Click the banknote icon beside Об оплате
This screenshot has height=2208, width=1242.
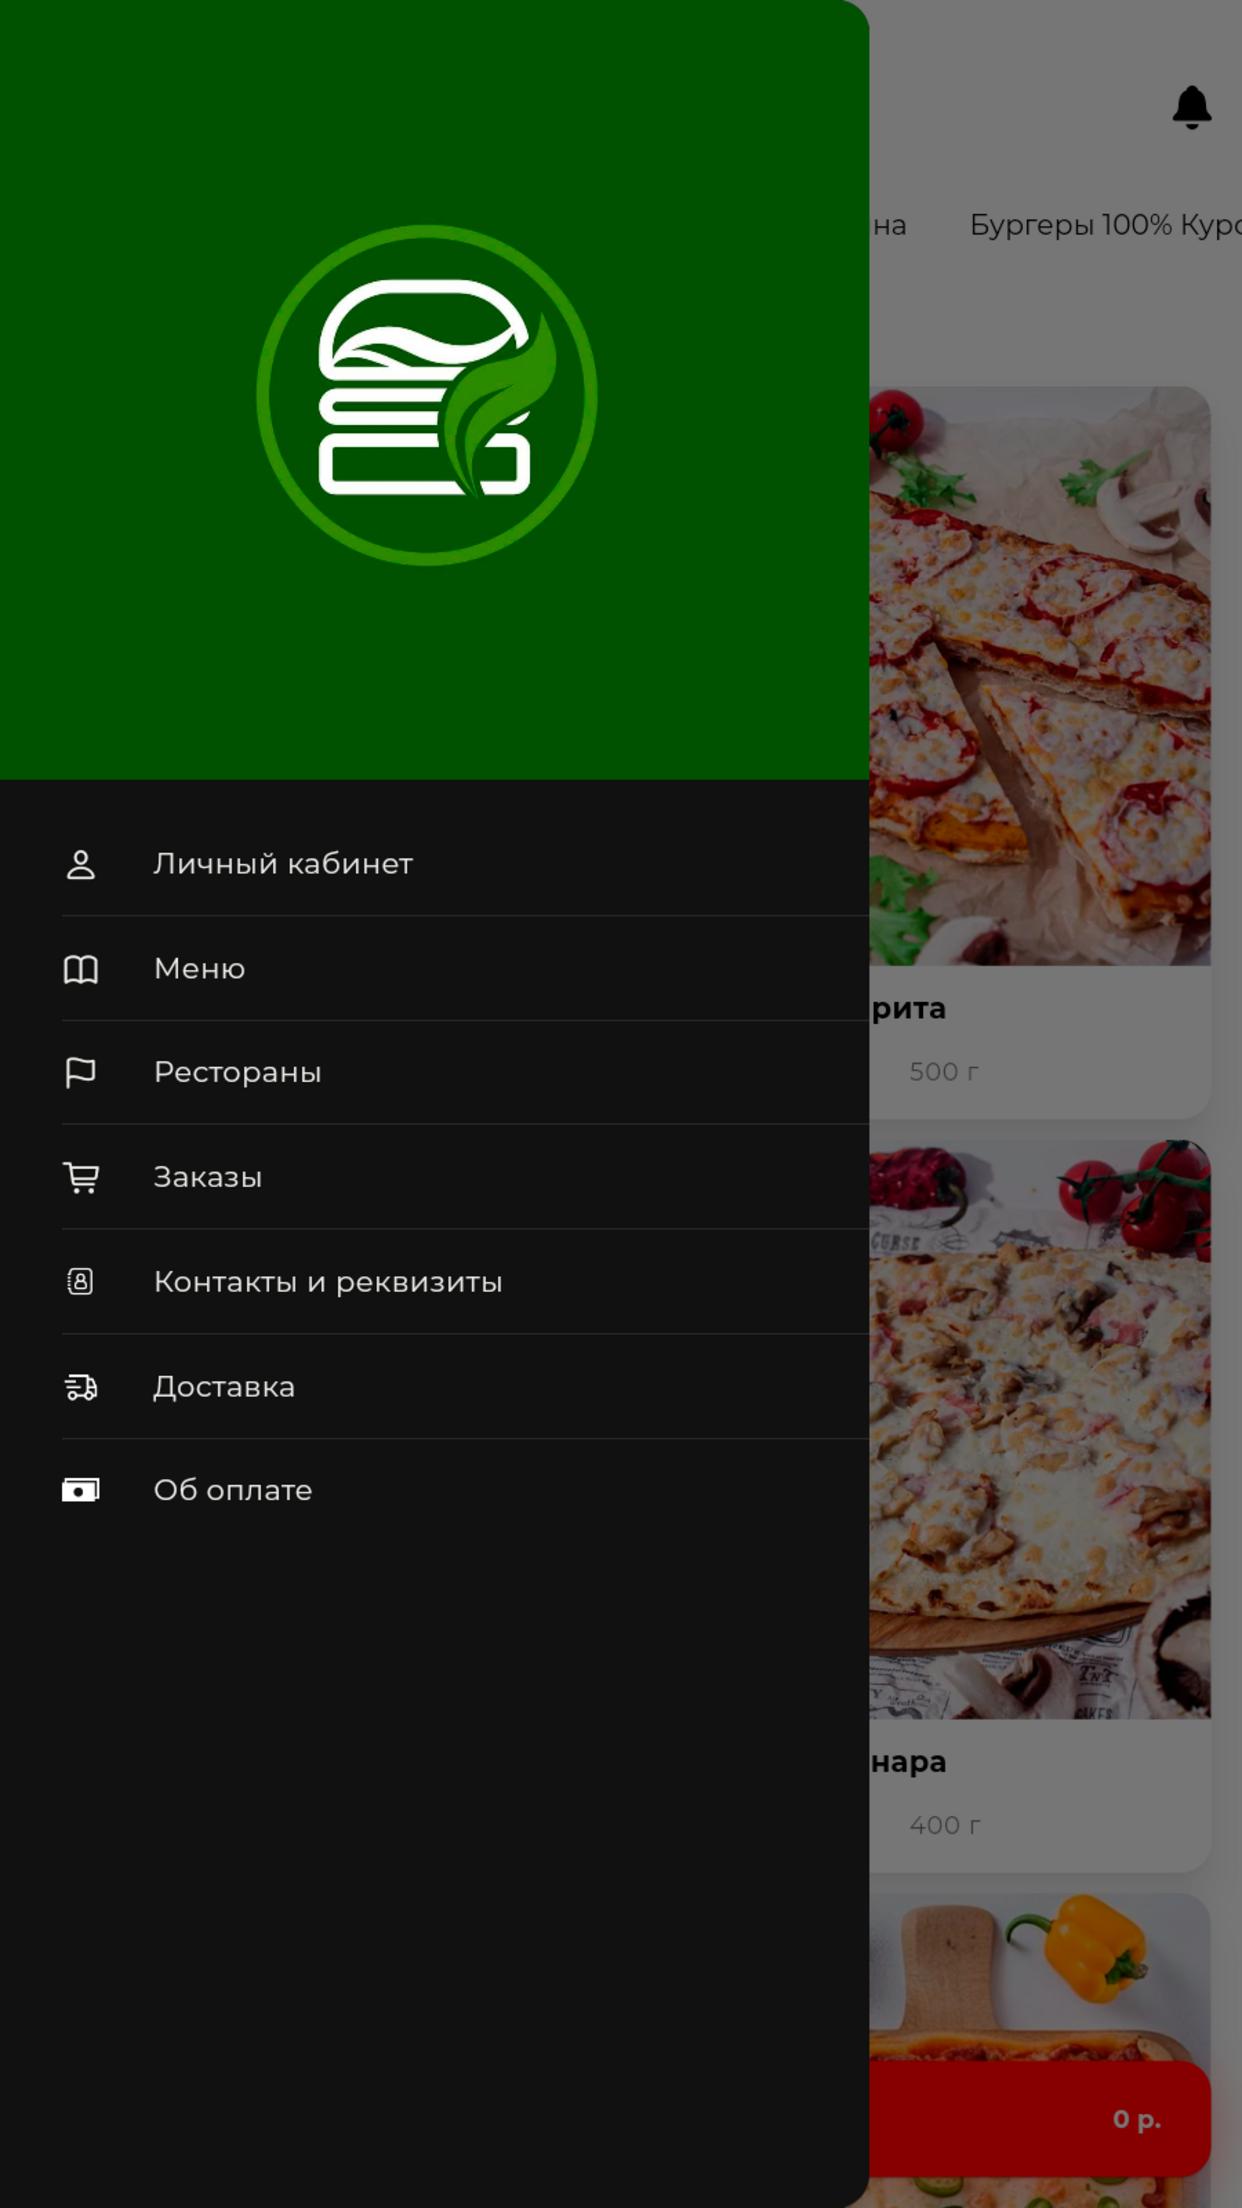[81, 1491]
